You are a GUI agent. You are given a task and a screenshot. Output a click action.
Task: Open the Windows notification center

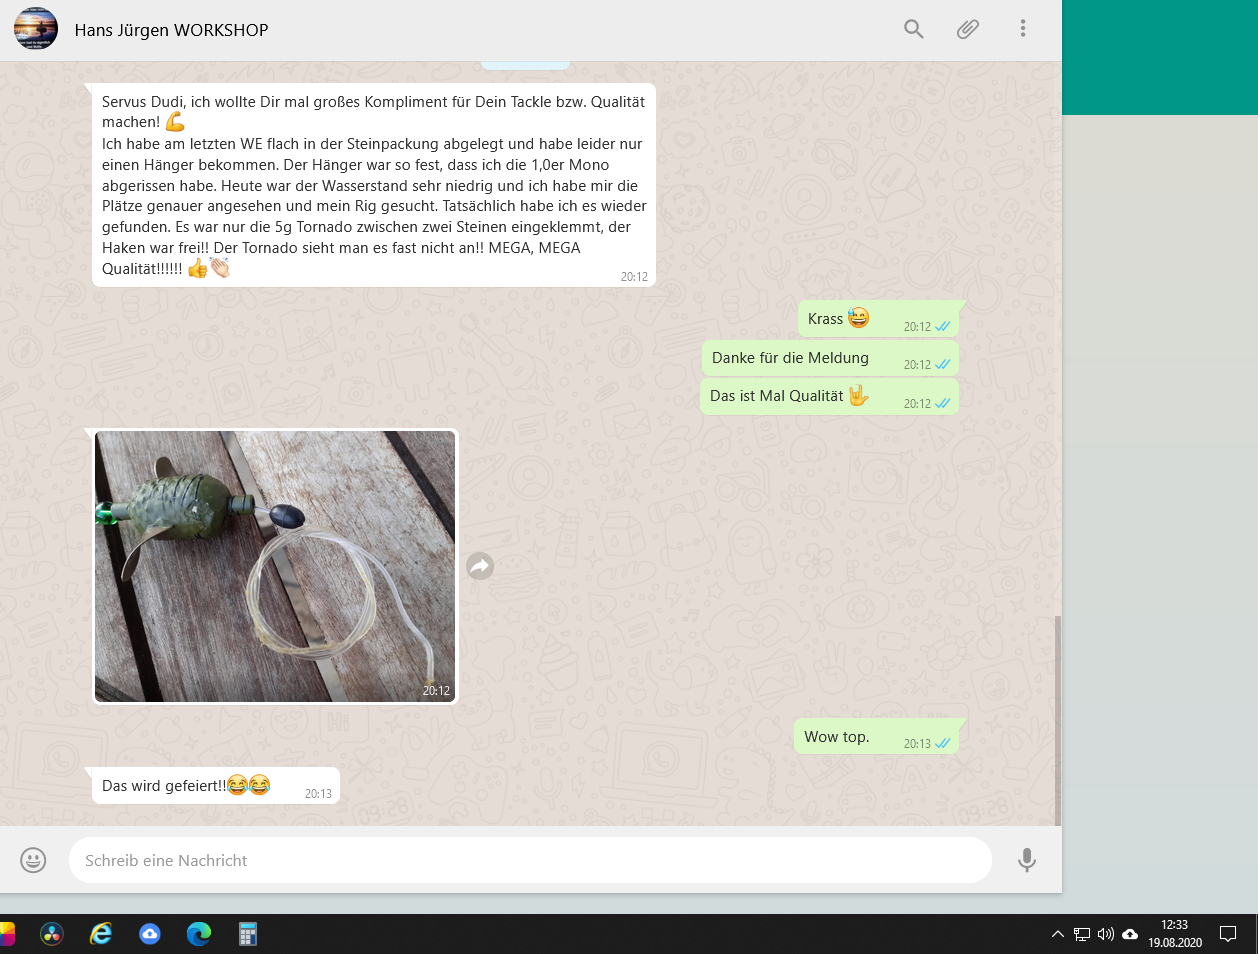point(1228,934)
